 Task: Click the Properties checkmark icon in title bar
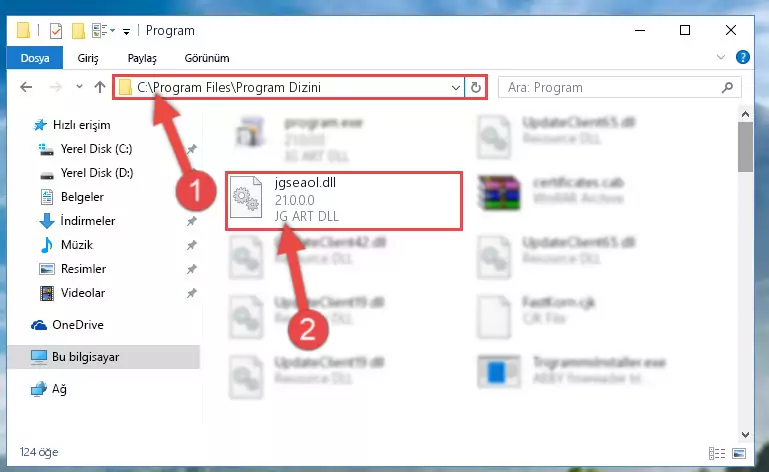click(56, 31)
